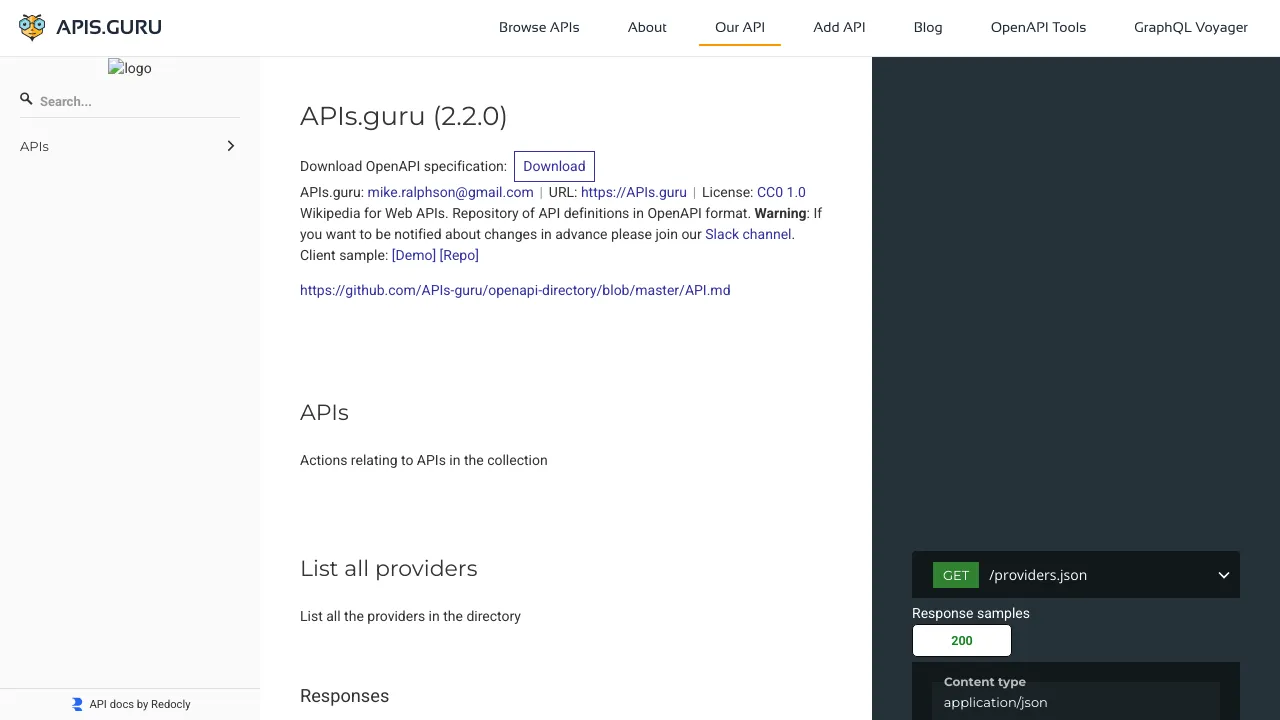Open GraphQL Voyager from the navbar
The width and height of the screenshot is (1280, 720).
pos(1191,27)
